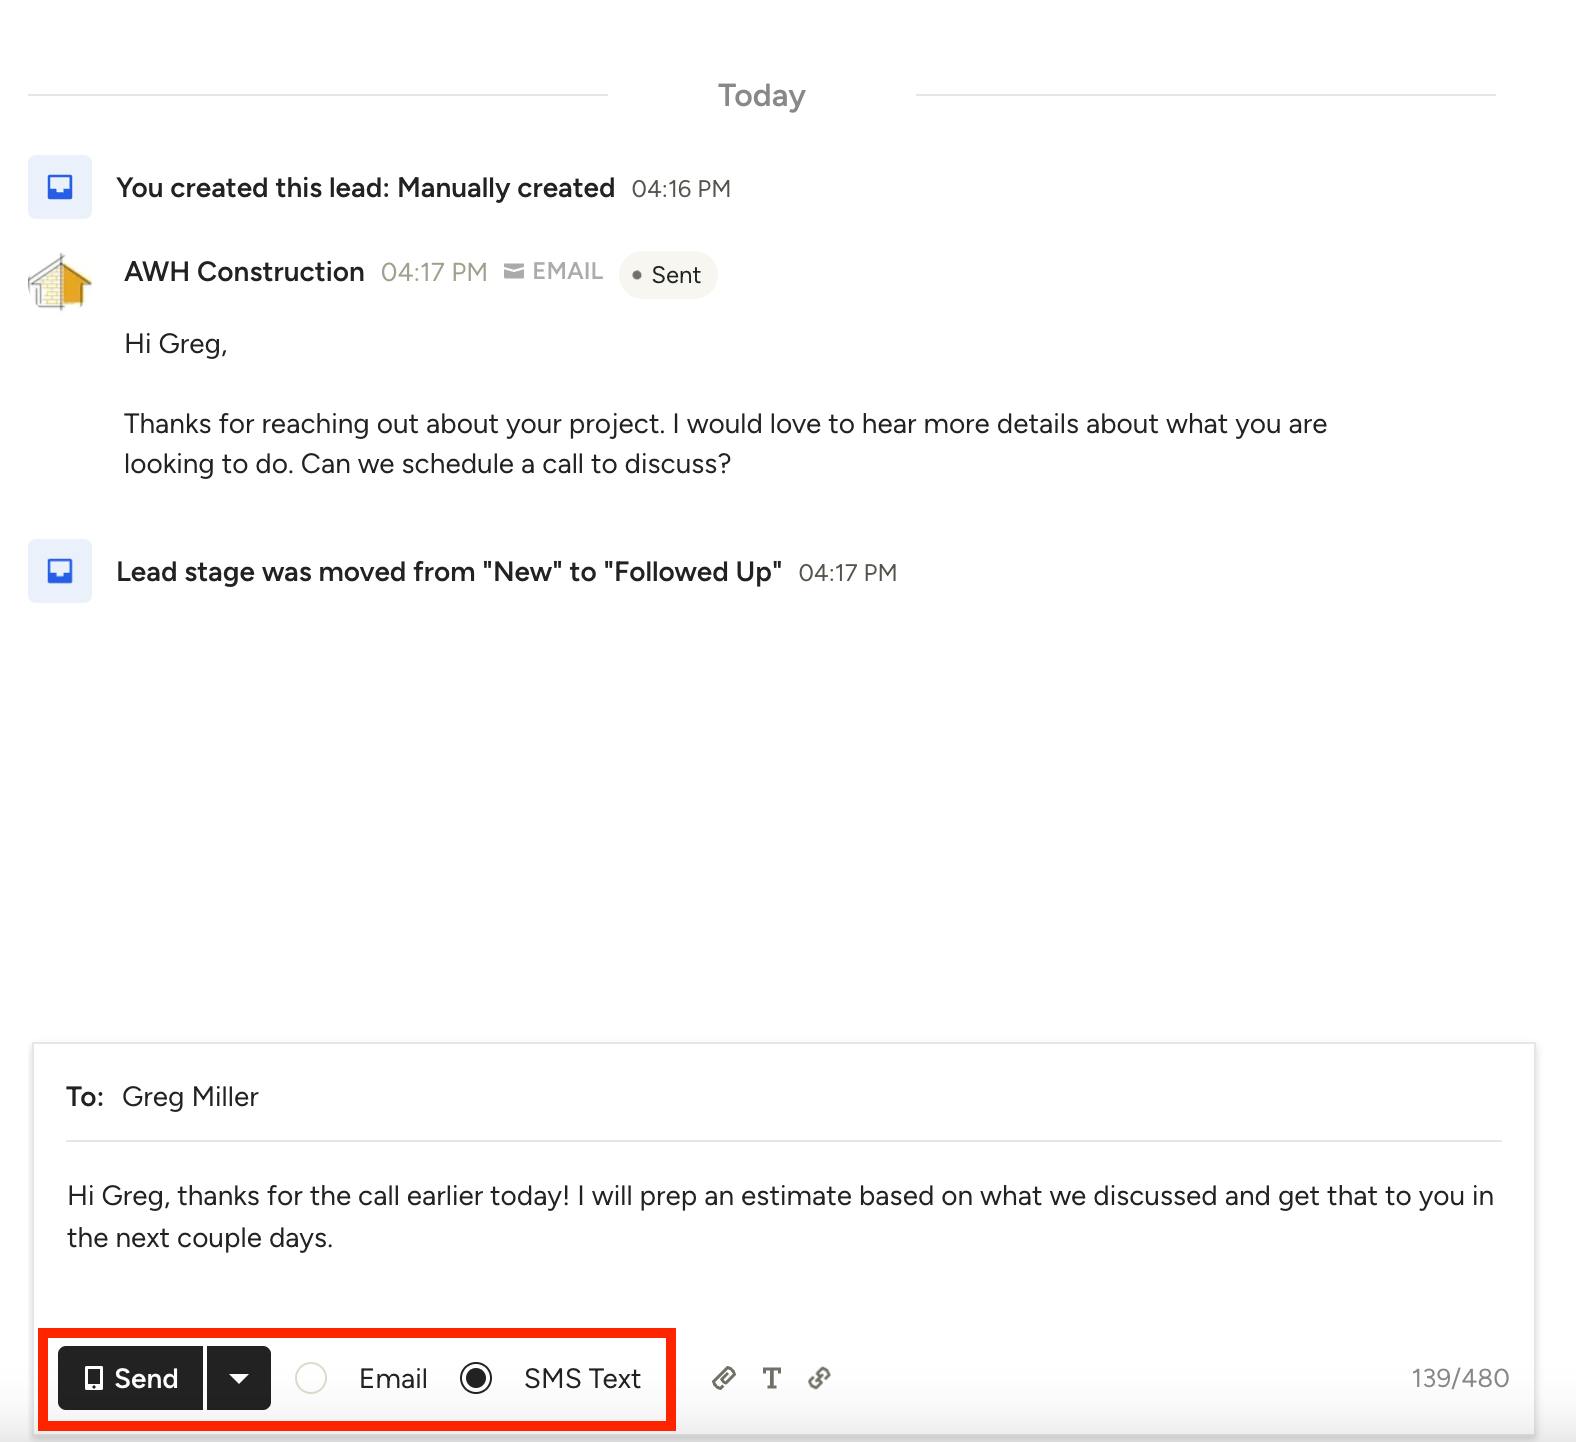Image resolution: width=1576 pixels, height=1442 pixels.
Task: Open text formatting with the T icon
Action: tap(771, 1378)
